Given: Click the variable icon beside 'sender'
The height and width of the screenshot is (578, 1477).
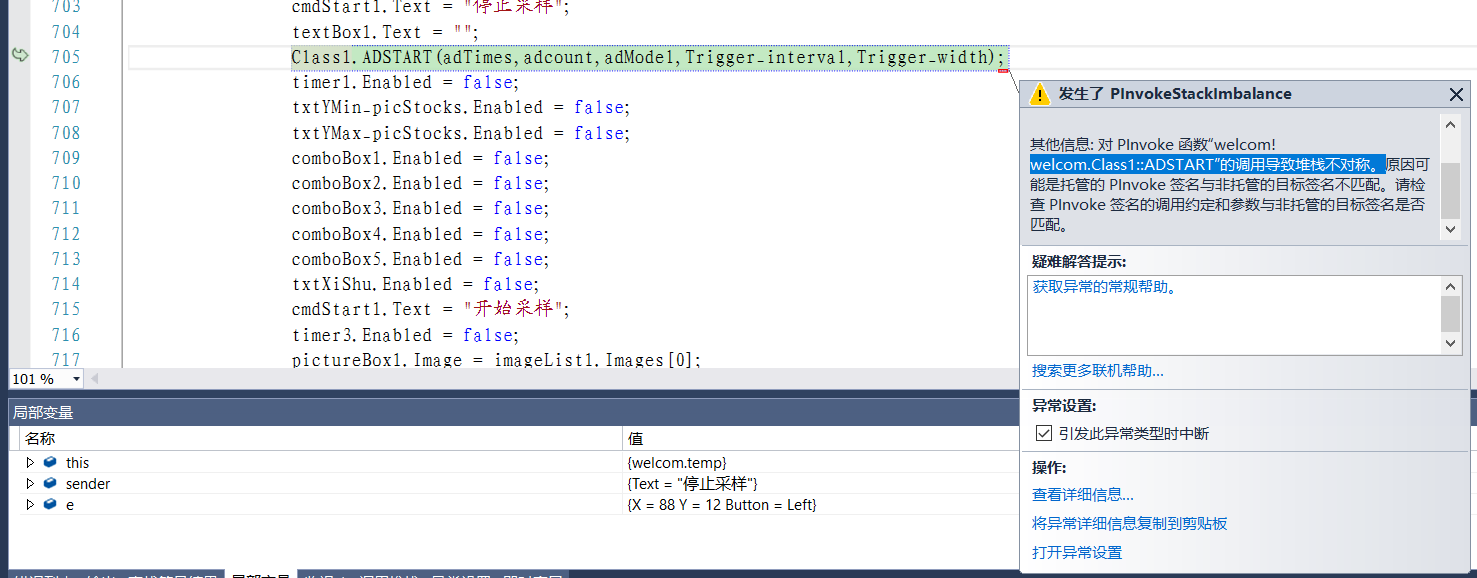Looking at the screenshot, I should [50, 483].
